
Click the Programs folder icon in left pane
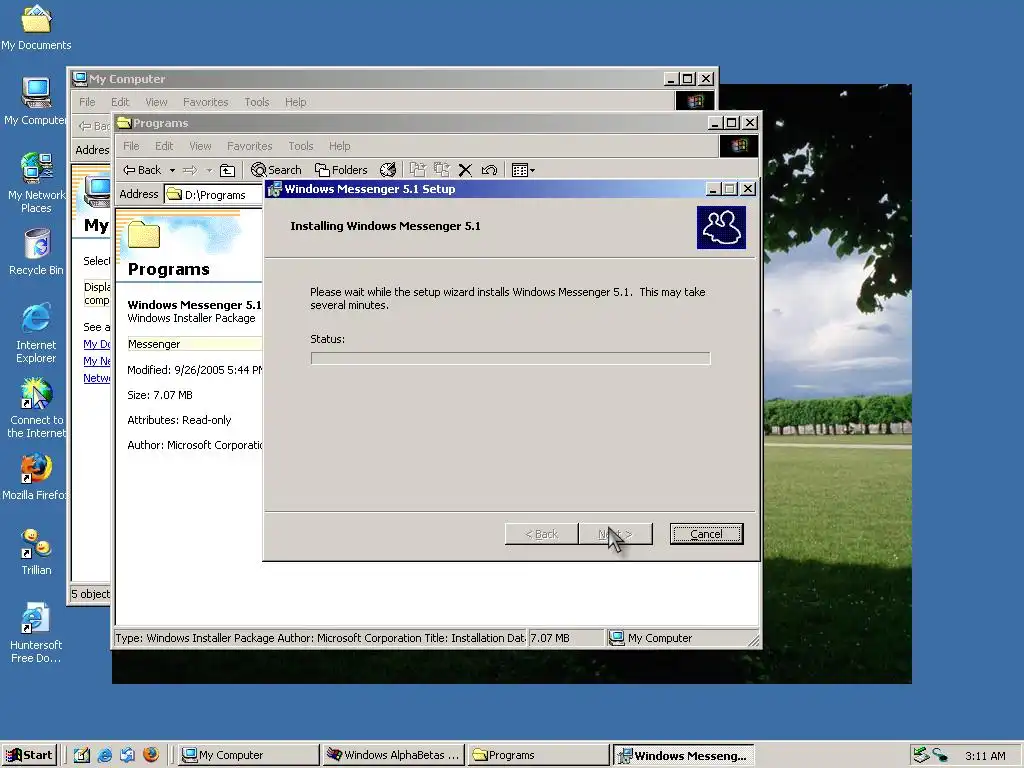(x=144, y=235)
